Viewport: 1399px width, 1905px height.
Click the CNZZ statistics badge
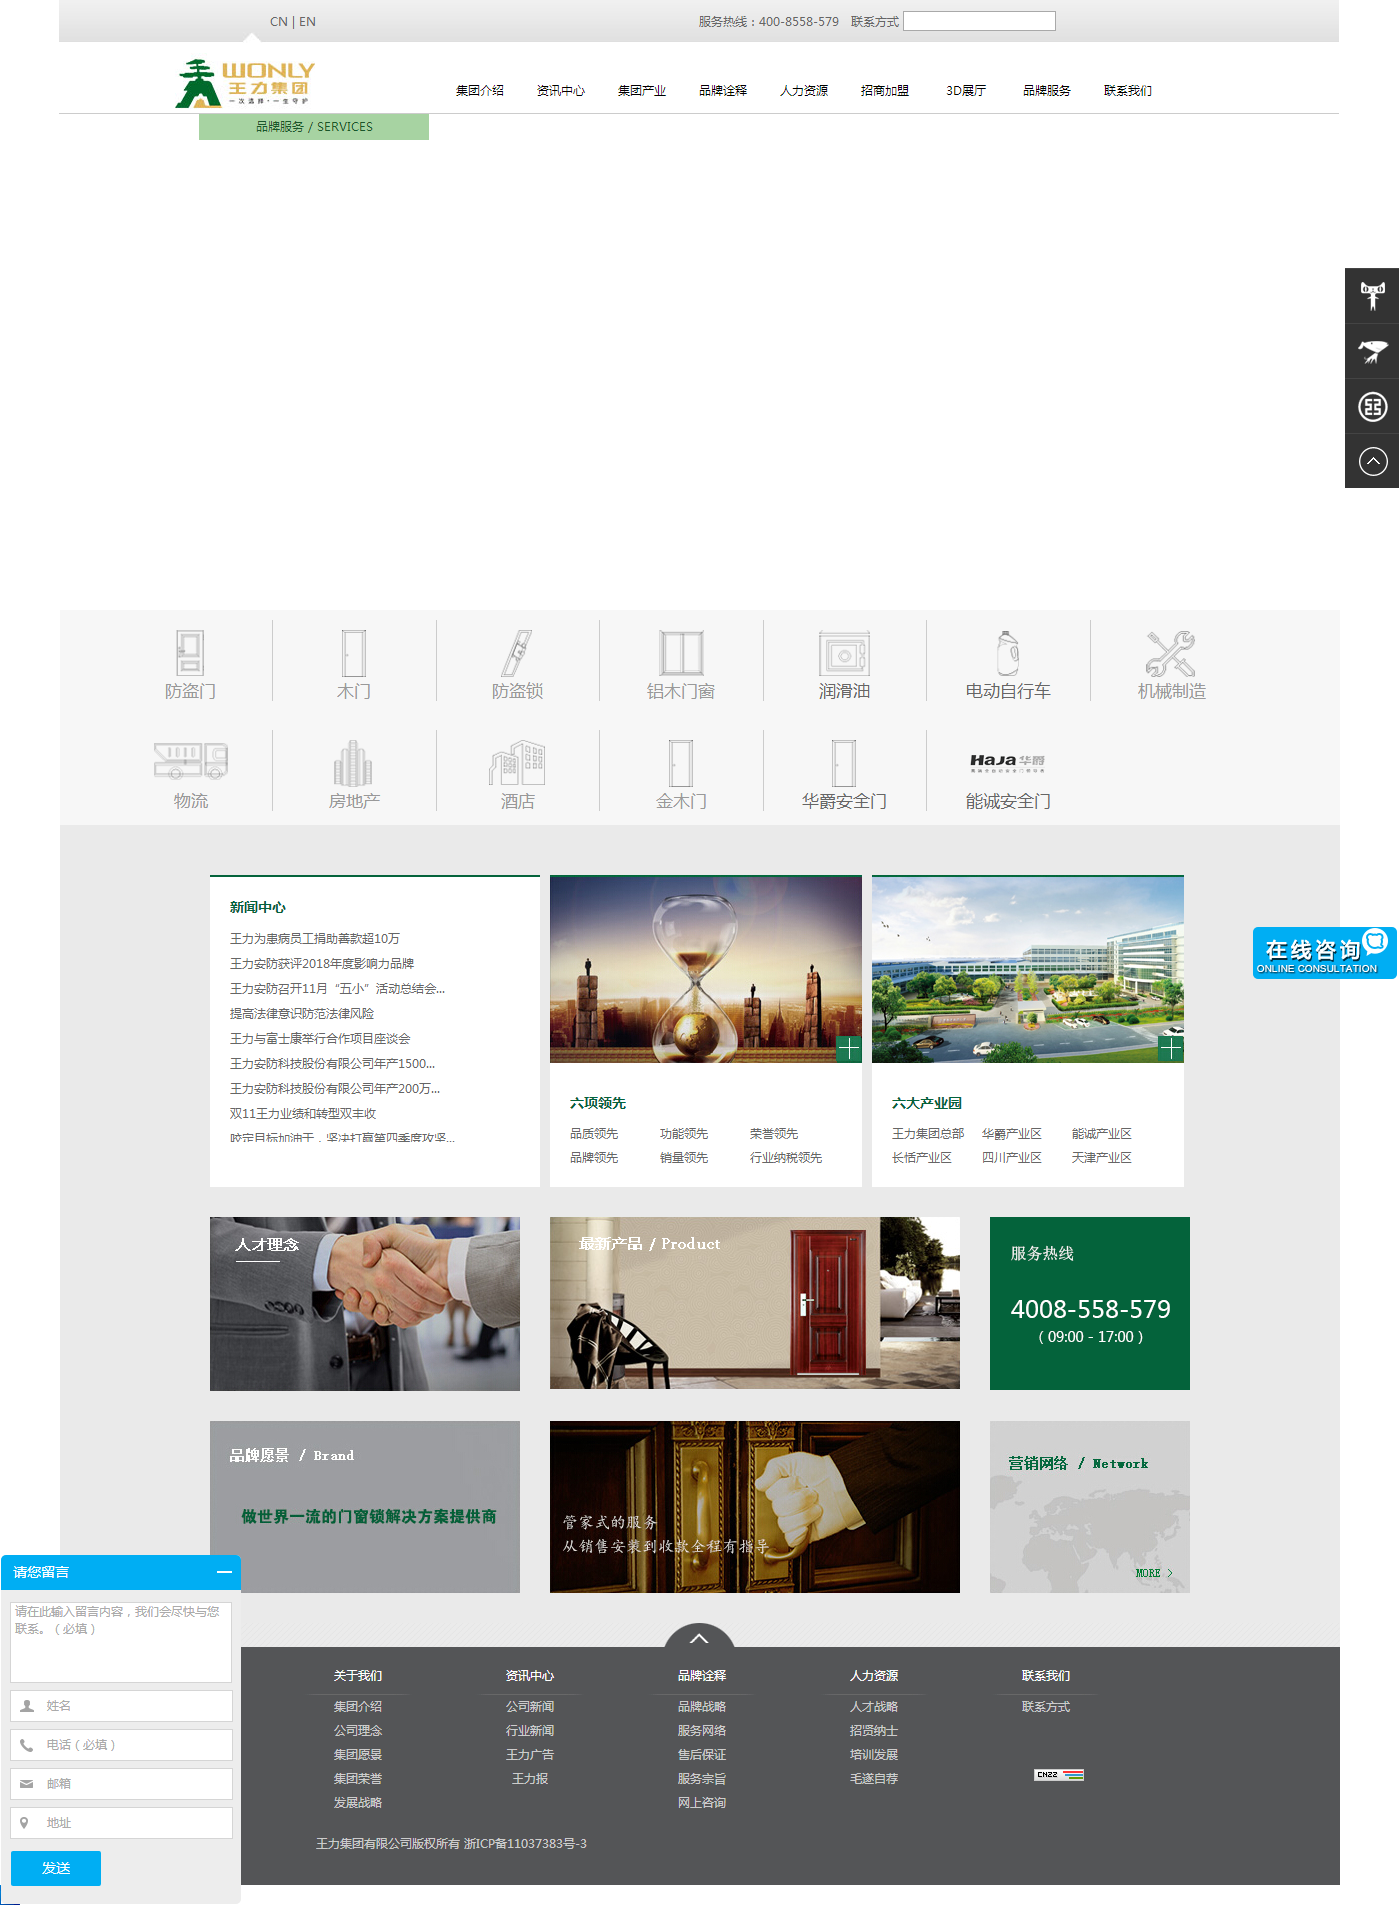coord(1059,1775)
